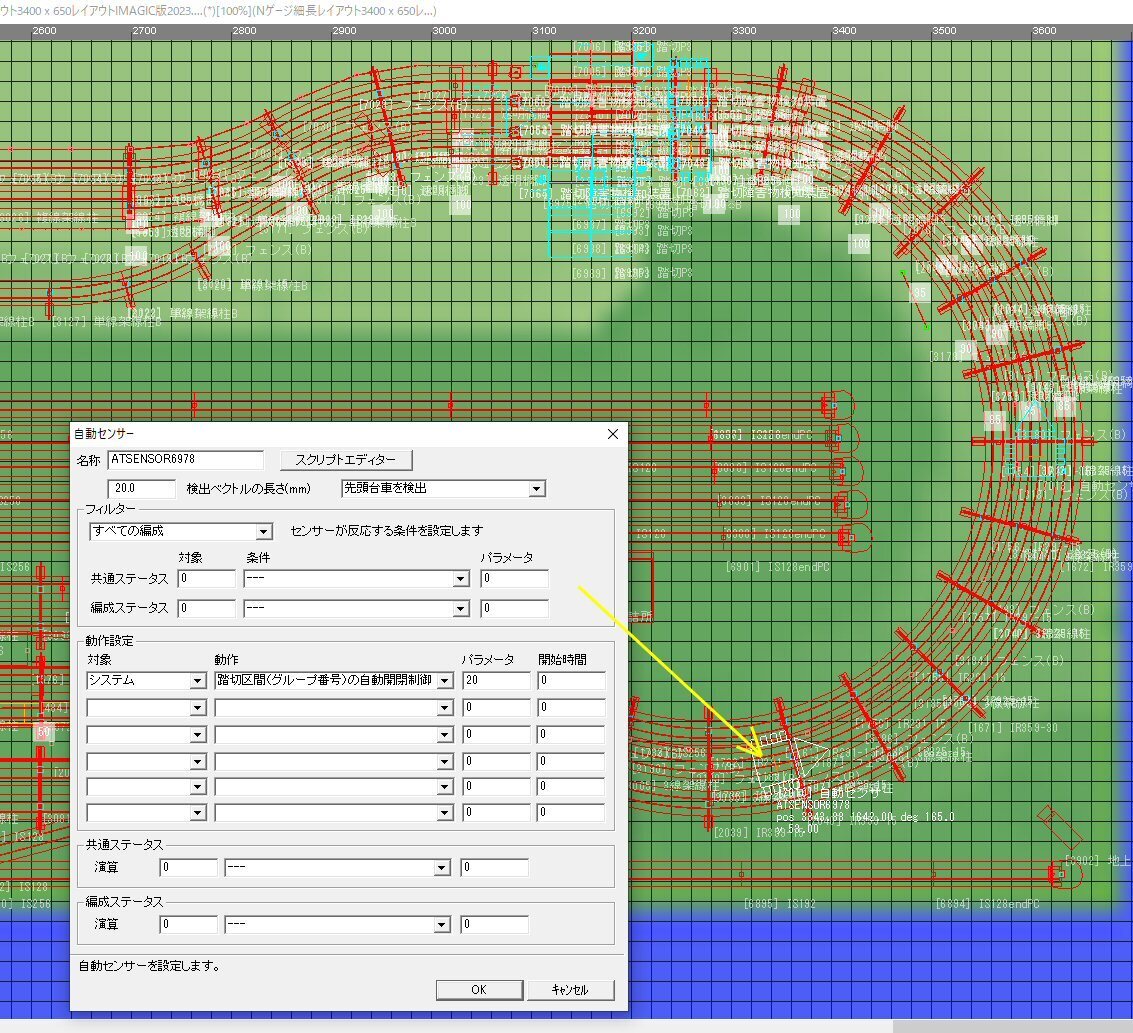This screenshot has height=1033, width=1133.
Task: Open the すべての編成 filter dropdown
Action: tap(264, 531)
